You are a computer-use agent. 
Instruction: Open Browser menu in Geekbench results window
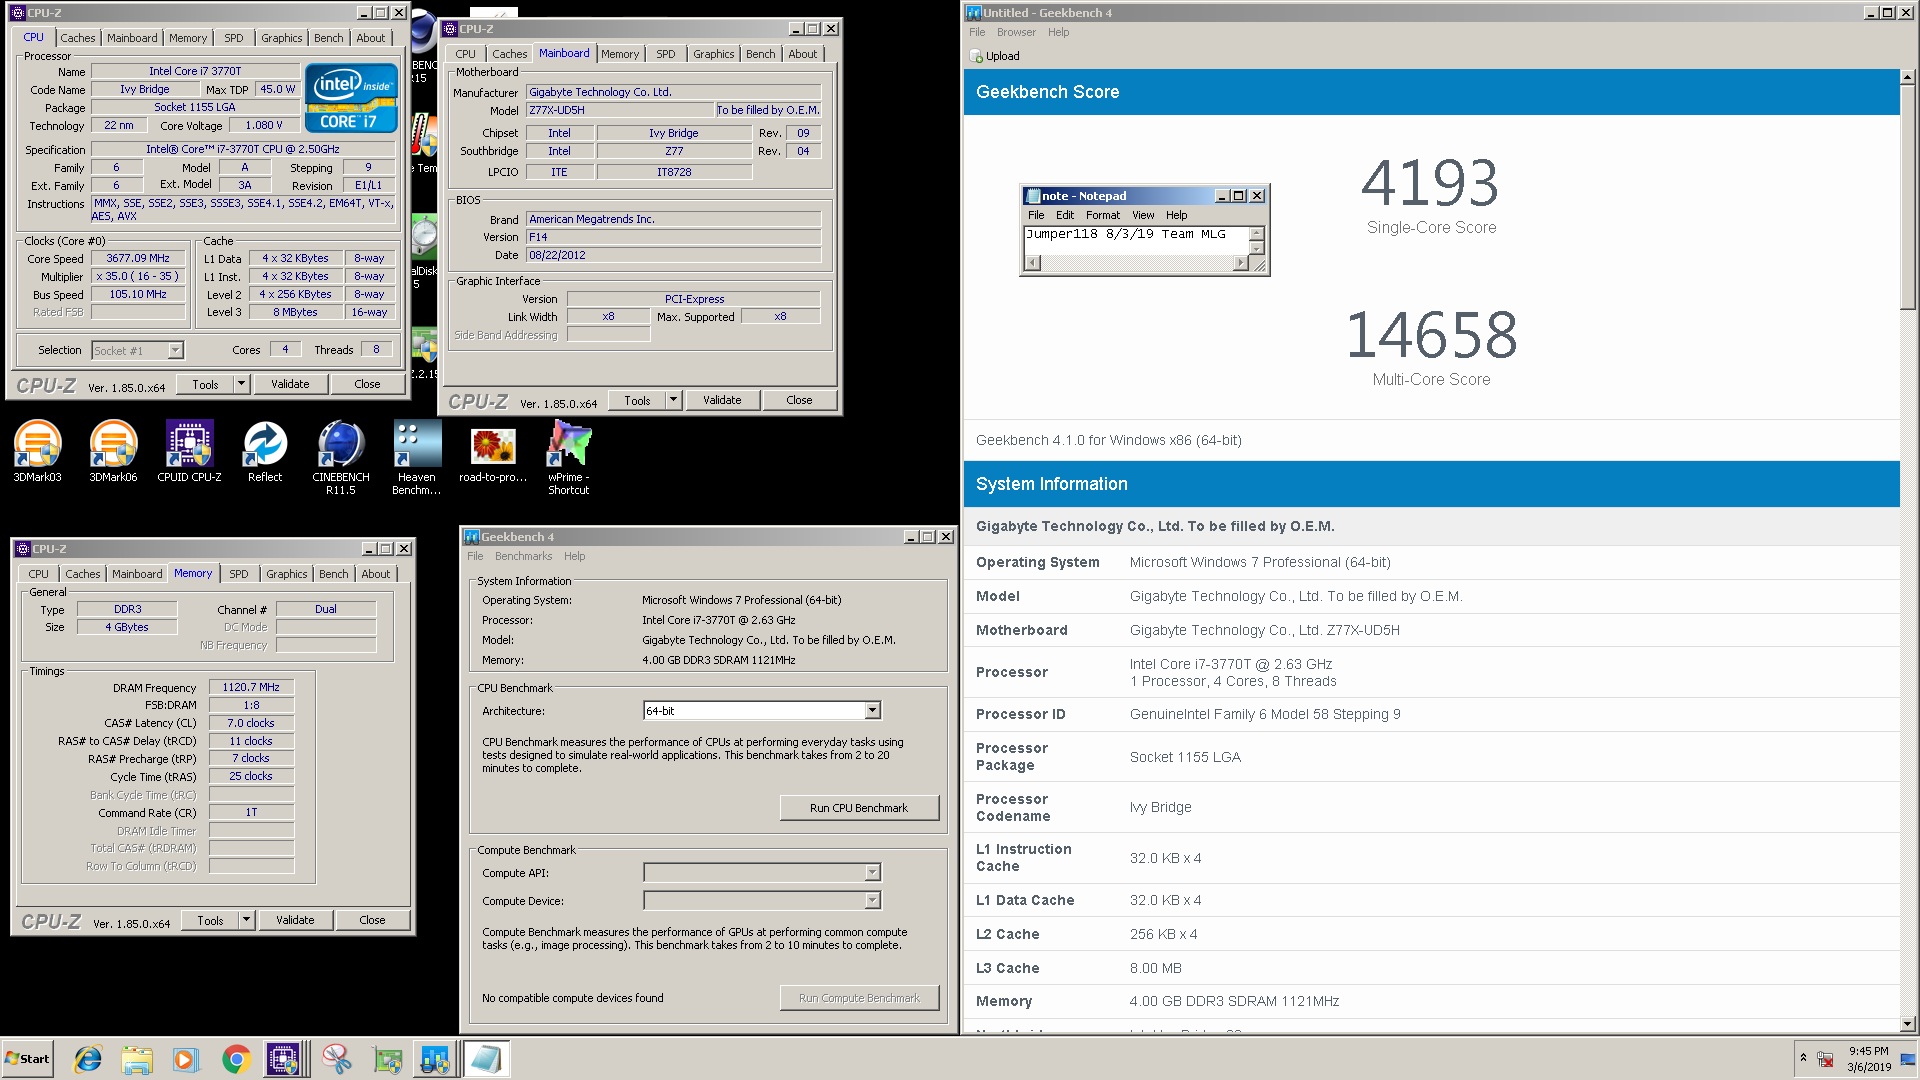1016,32
